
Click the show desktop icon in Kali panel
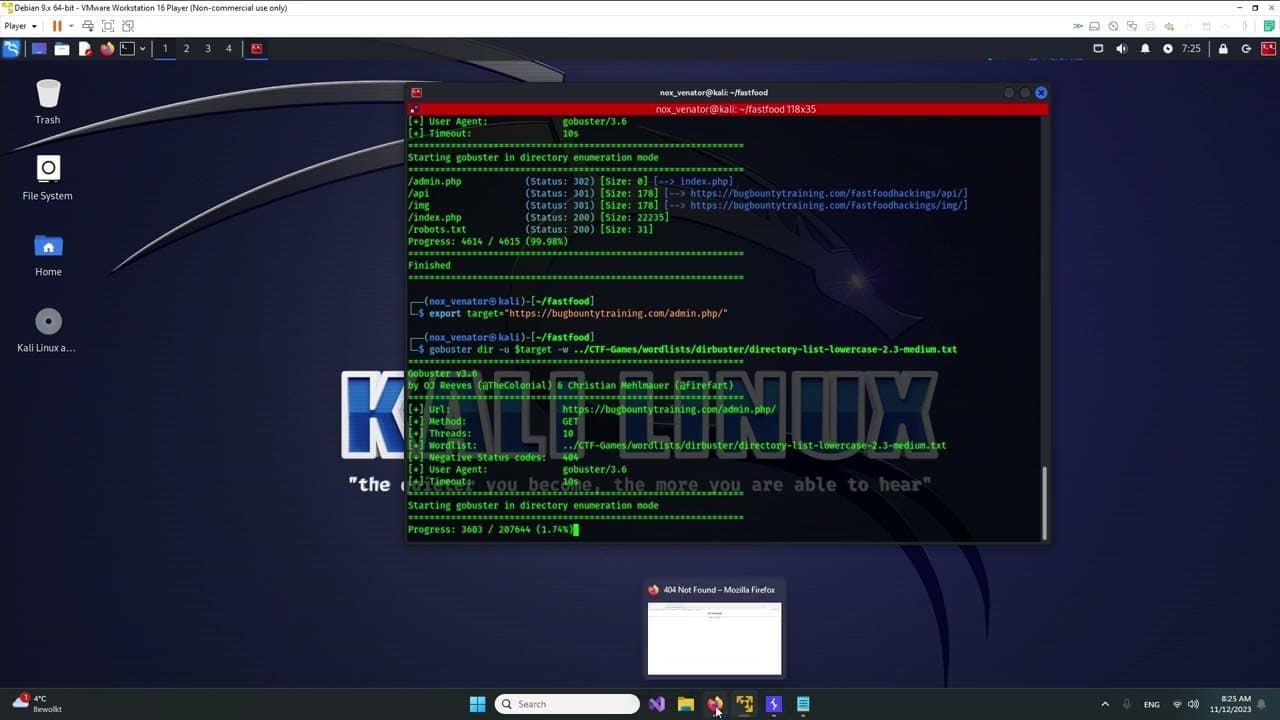click(39, 48)
